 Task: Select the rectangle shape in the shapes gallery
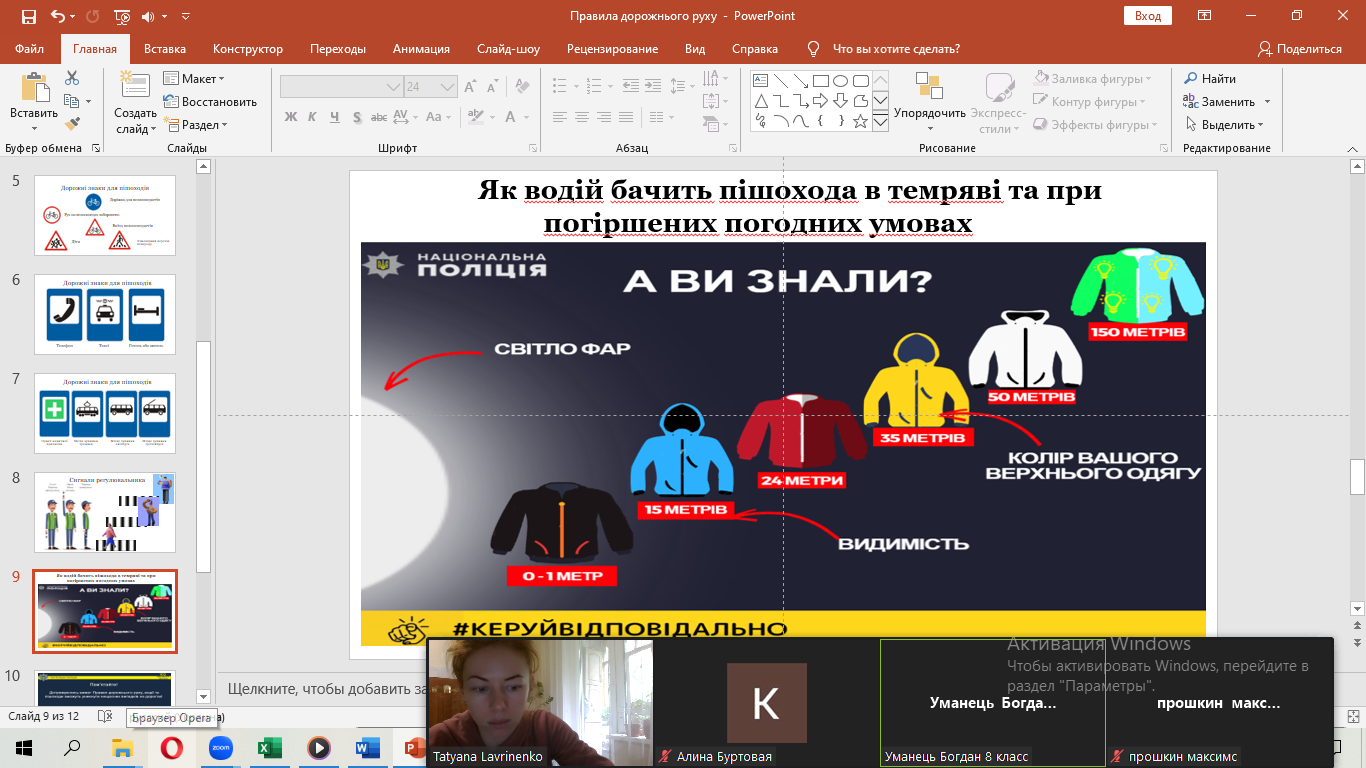tap(820, 81)
